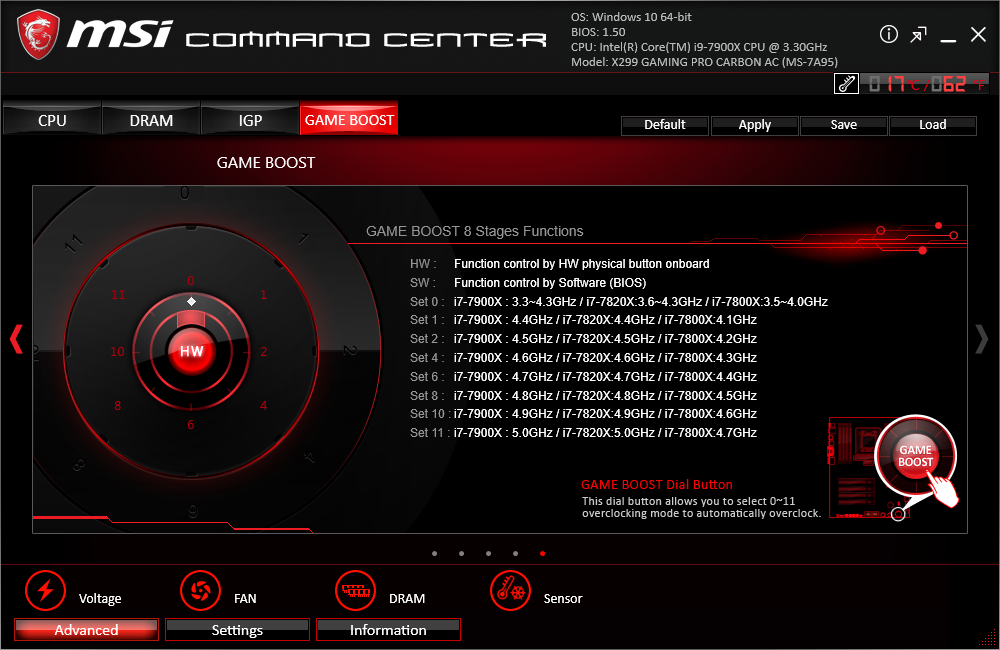
Task: Open the FAN control icon
Action: pos(200,590)
